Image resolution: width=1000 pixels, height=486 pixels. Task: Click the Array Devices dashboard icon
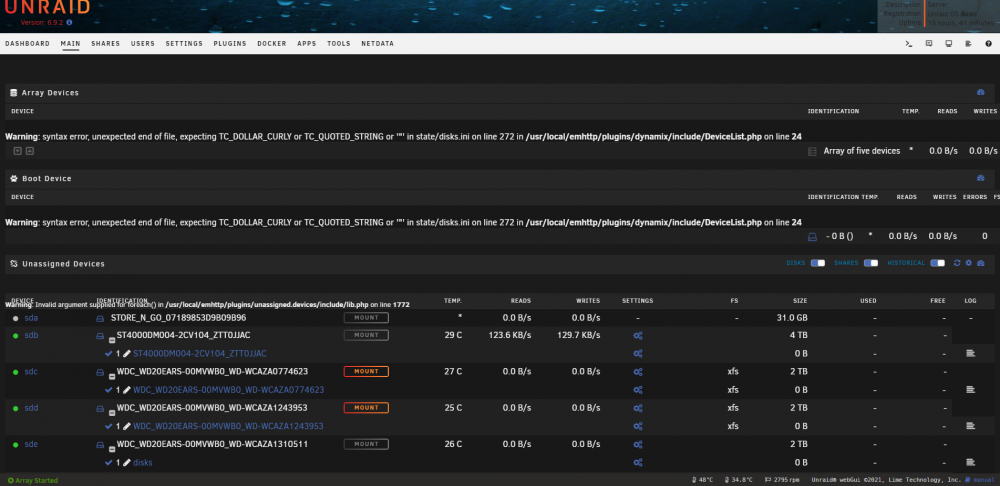point(980,92)
